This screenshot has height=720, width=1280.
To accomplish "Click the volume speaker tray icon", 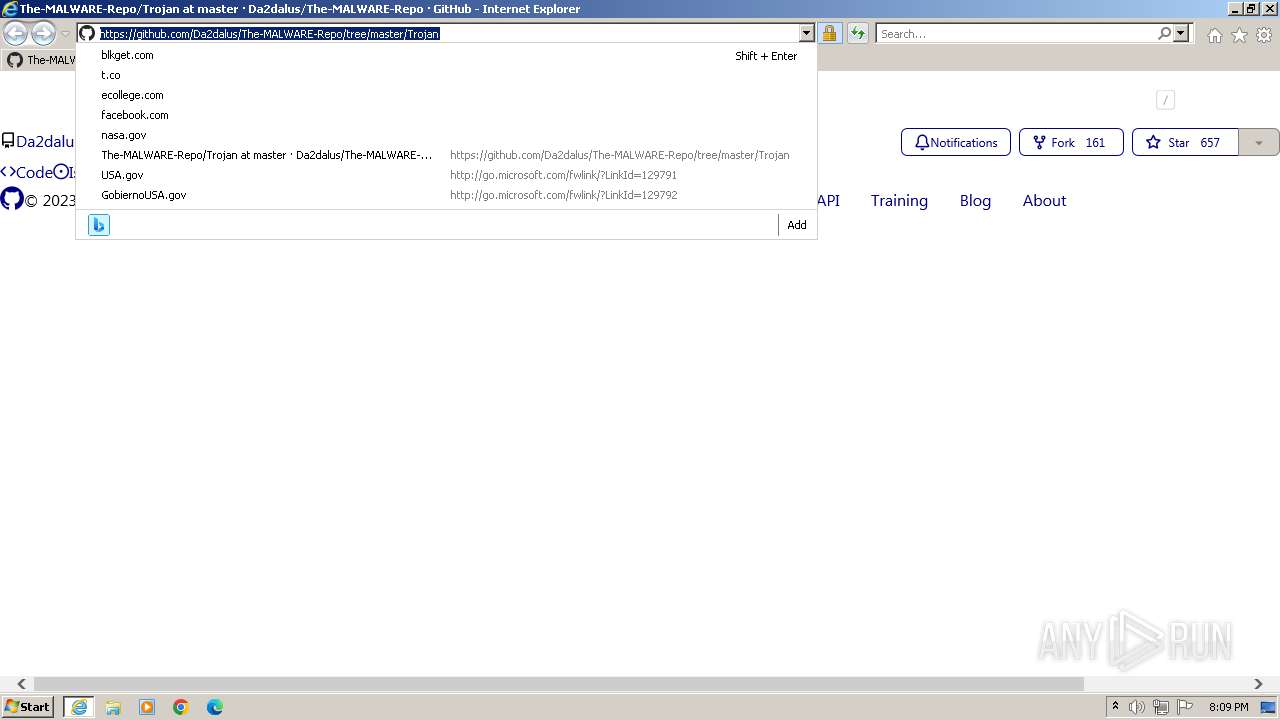I will pos(1137,707).
